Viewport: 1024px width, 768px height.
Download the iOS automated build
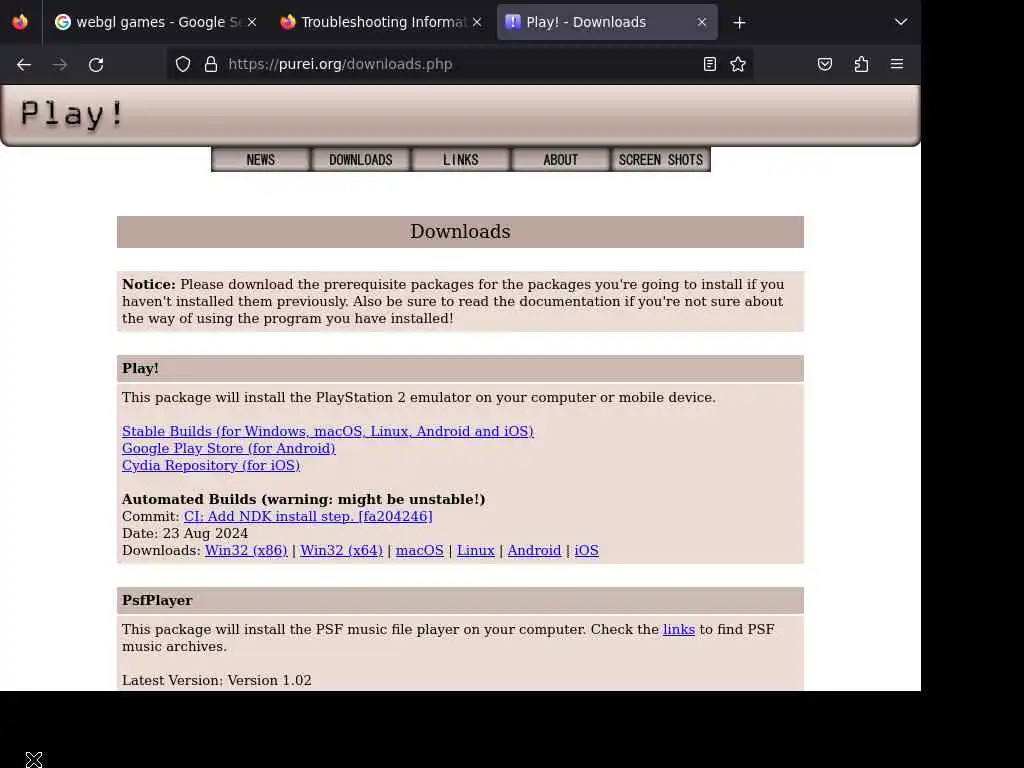[x=586, y=551]
